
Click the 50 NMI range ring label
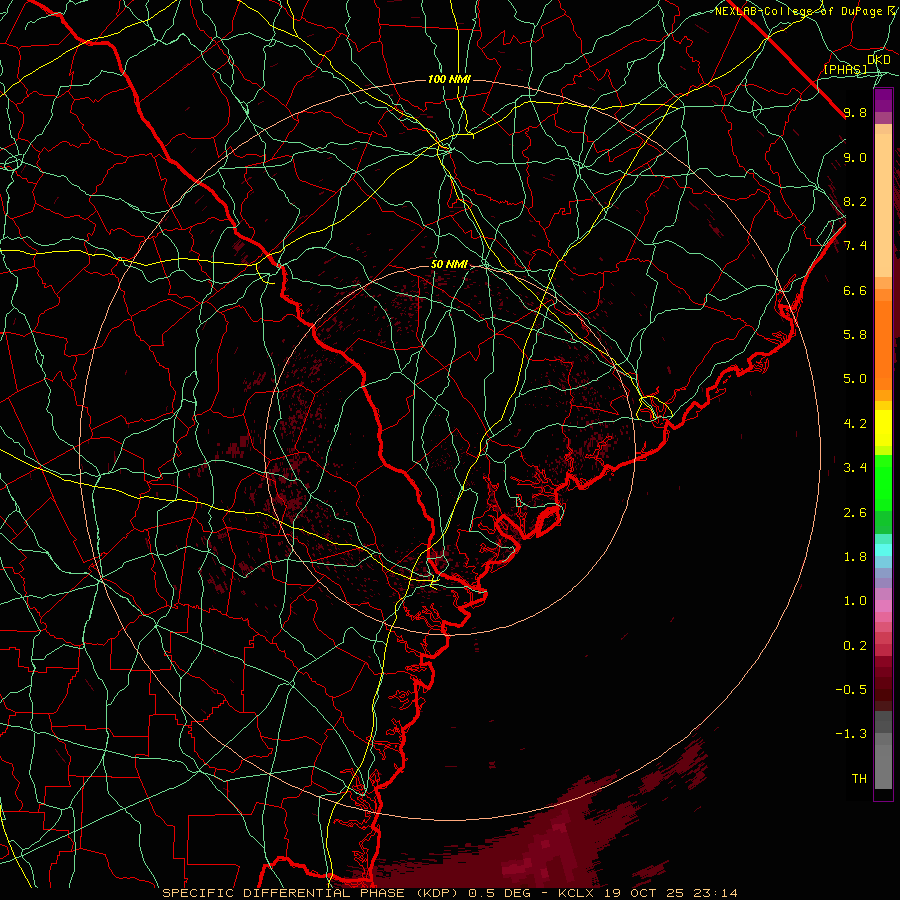(x=449, y=265)
